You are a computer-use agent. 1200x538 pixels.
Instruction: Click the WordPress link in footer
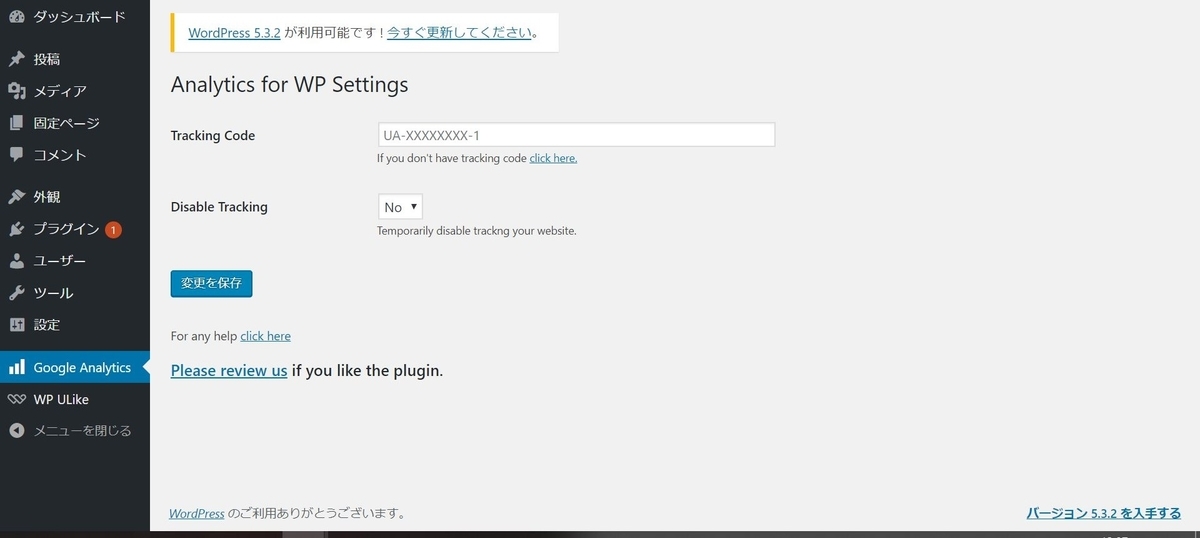pyautogui.click(x=197, y=513)
